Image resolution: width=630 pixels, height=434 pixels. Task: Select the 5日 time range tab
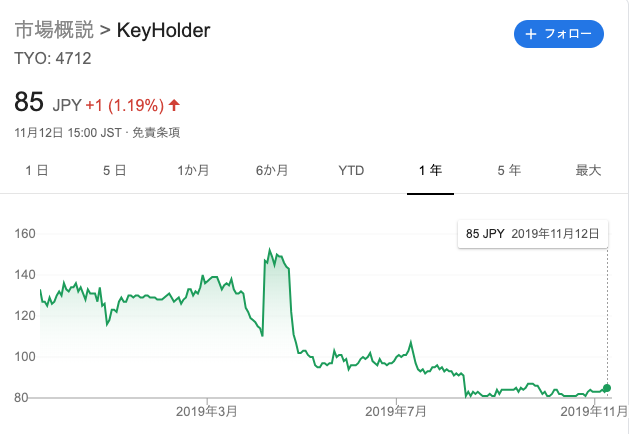point(115,170)
